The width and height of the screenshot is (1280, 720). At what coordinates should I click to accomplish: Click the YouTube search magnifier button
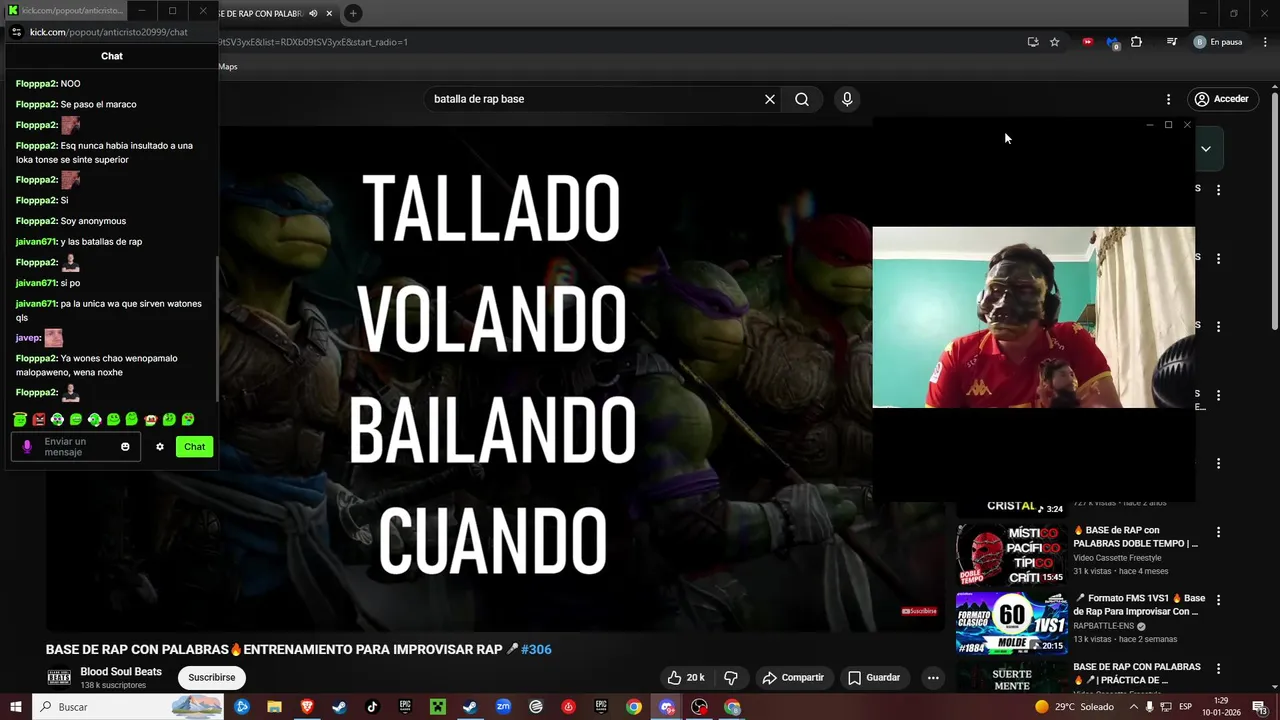tap(802, 99)
